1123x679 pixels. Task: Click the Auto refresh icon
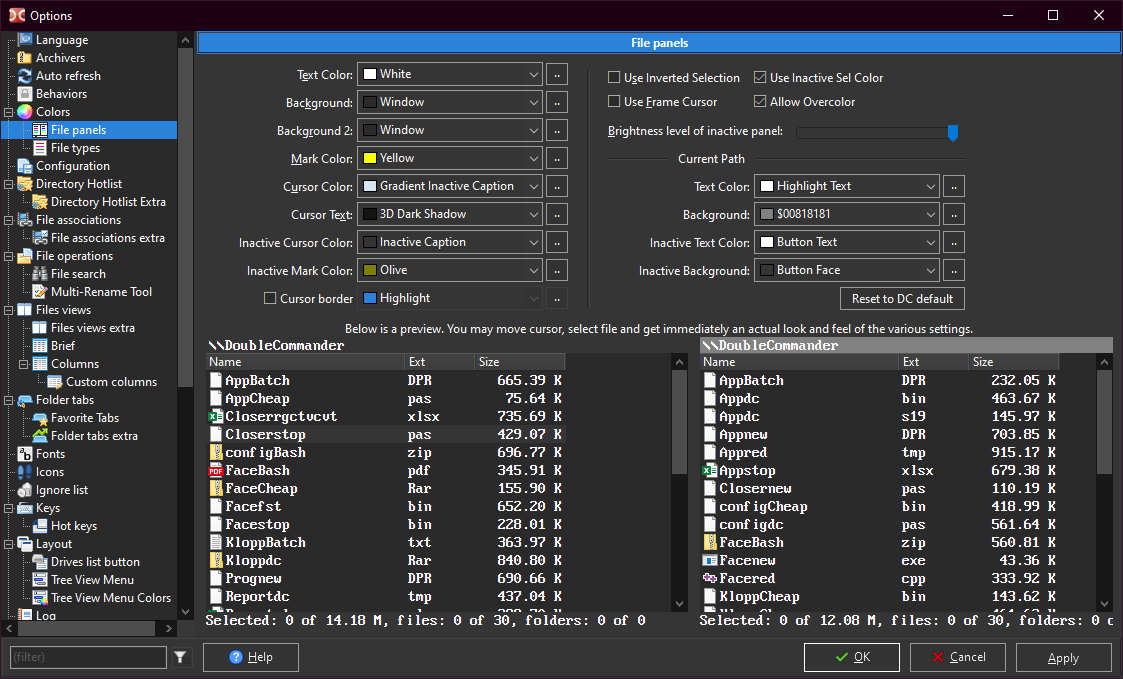tap(25, 76)
